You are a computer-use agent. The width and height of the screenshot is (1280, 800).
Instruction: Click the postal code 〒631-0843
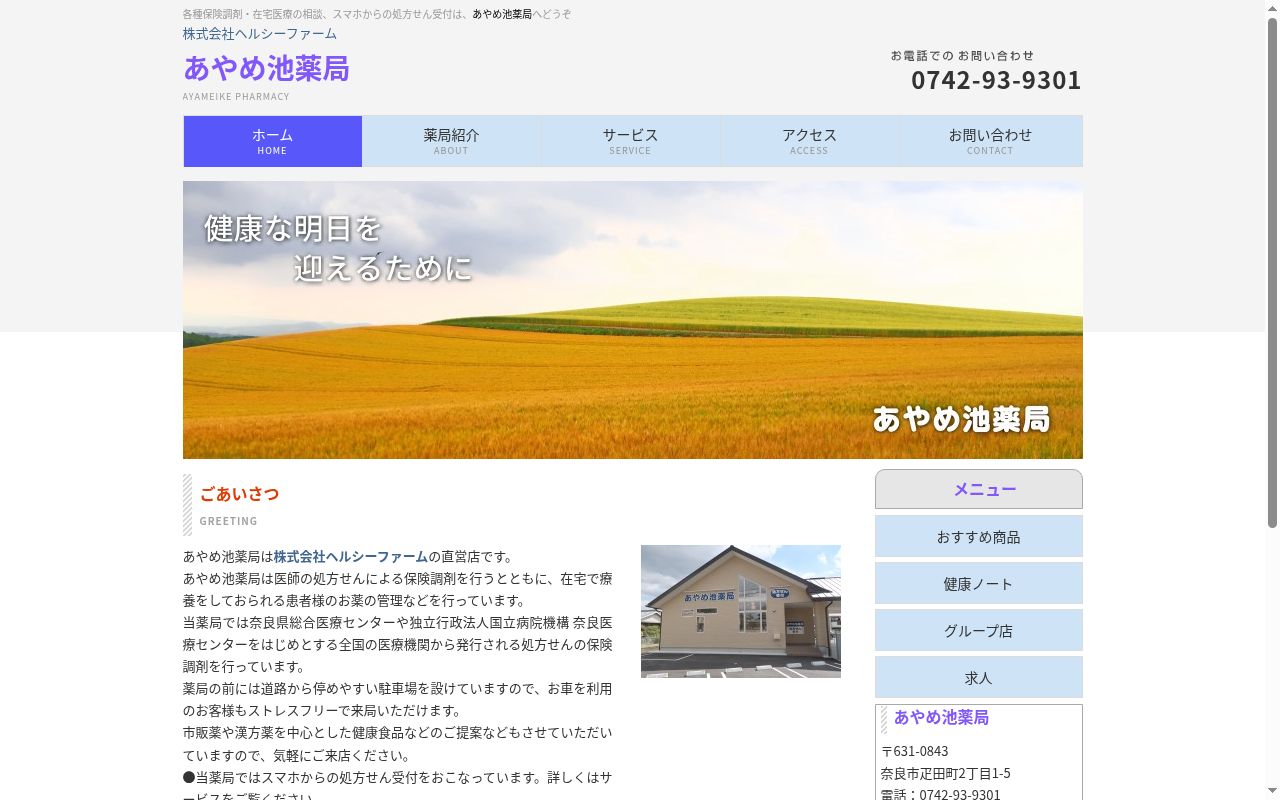point(914,751)
